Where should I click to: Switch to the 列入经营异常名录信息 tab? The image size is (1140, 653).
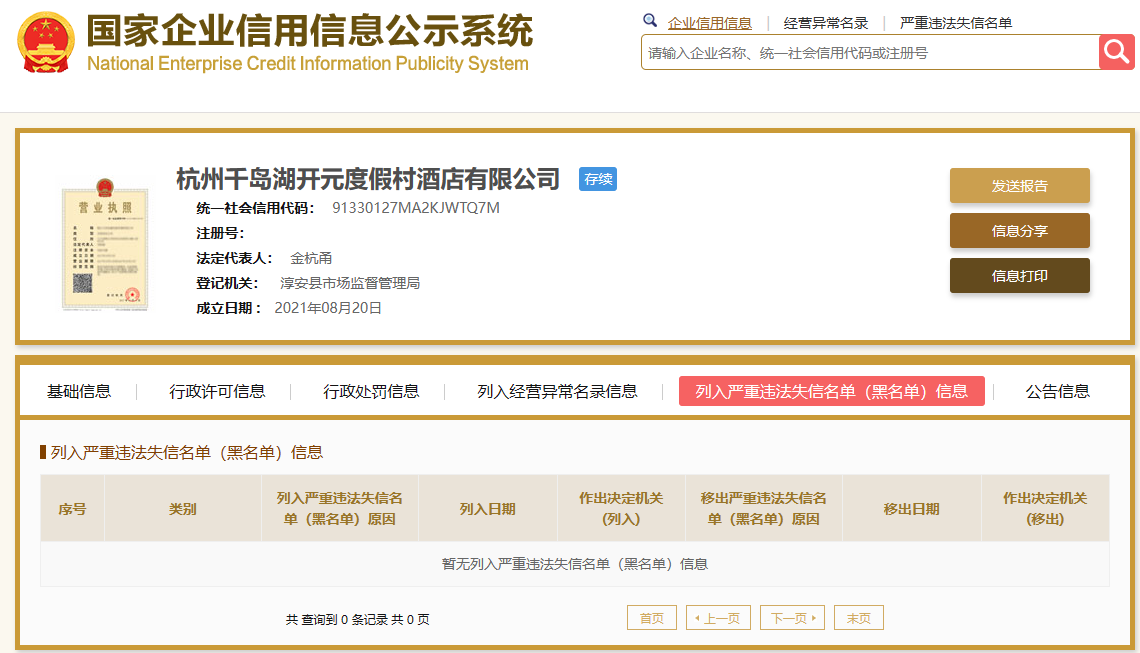click(557, 391)
